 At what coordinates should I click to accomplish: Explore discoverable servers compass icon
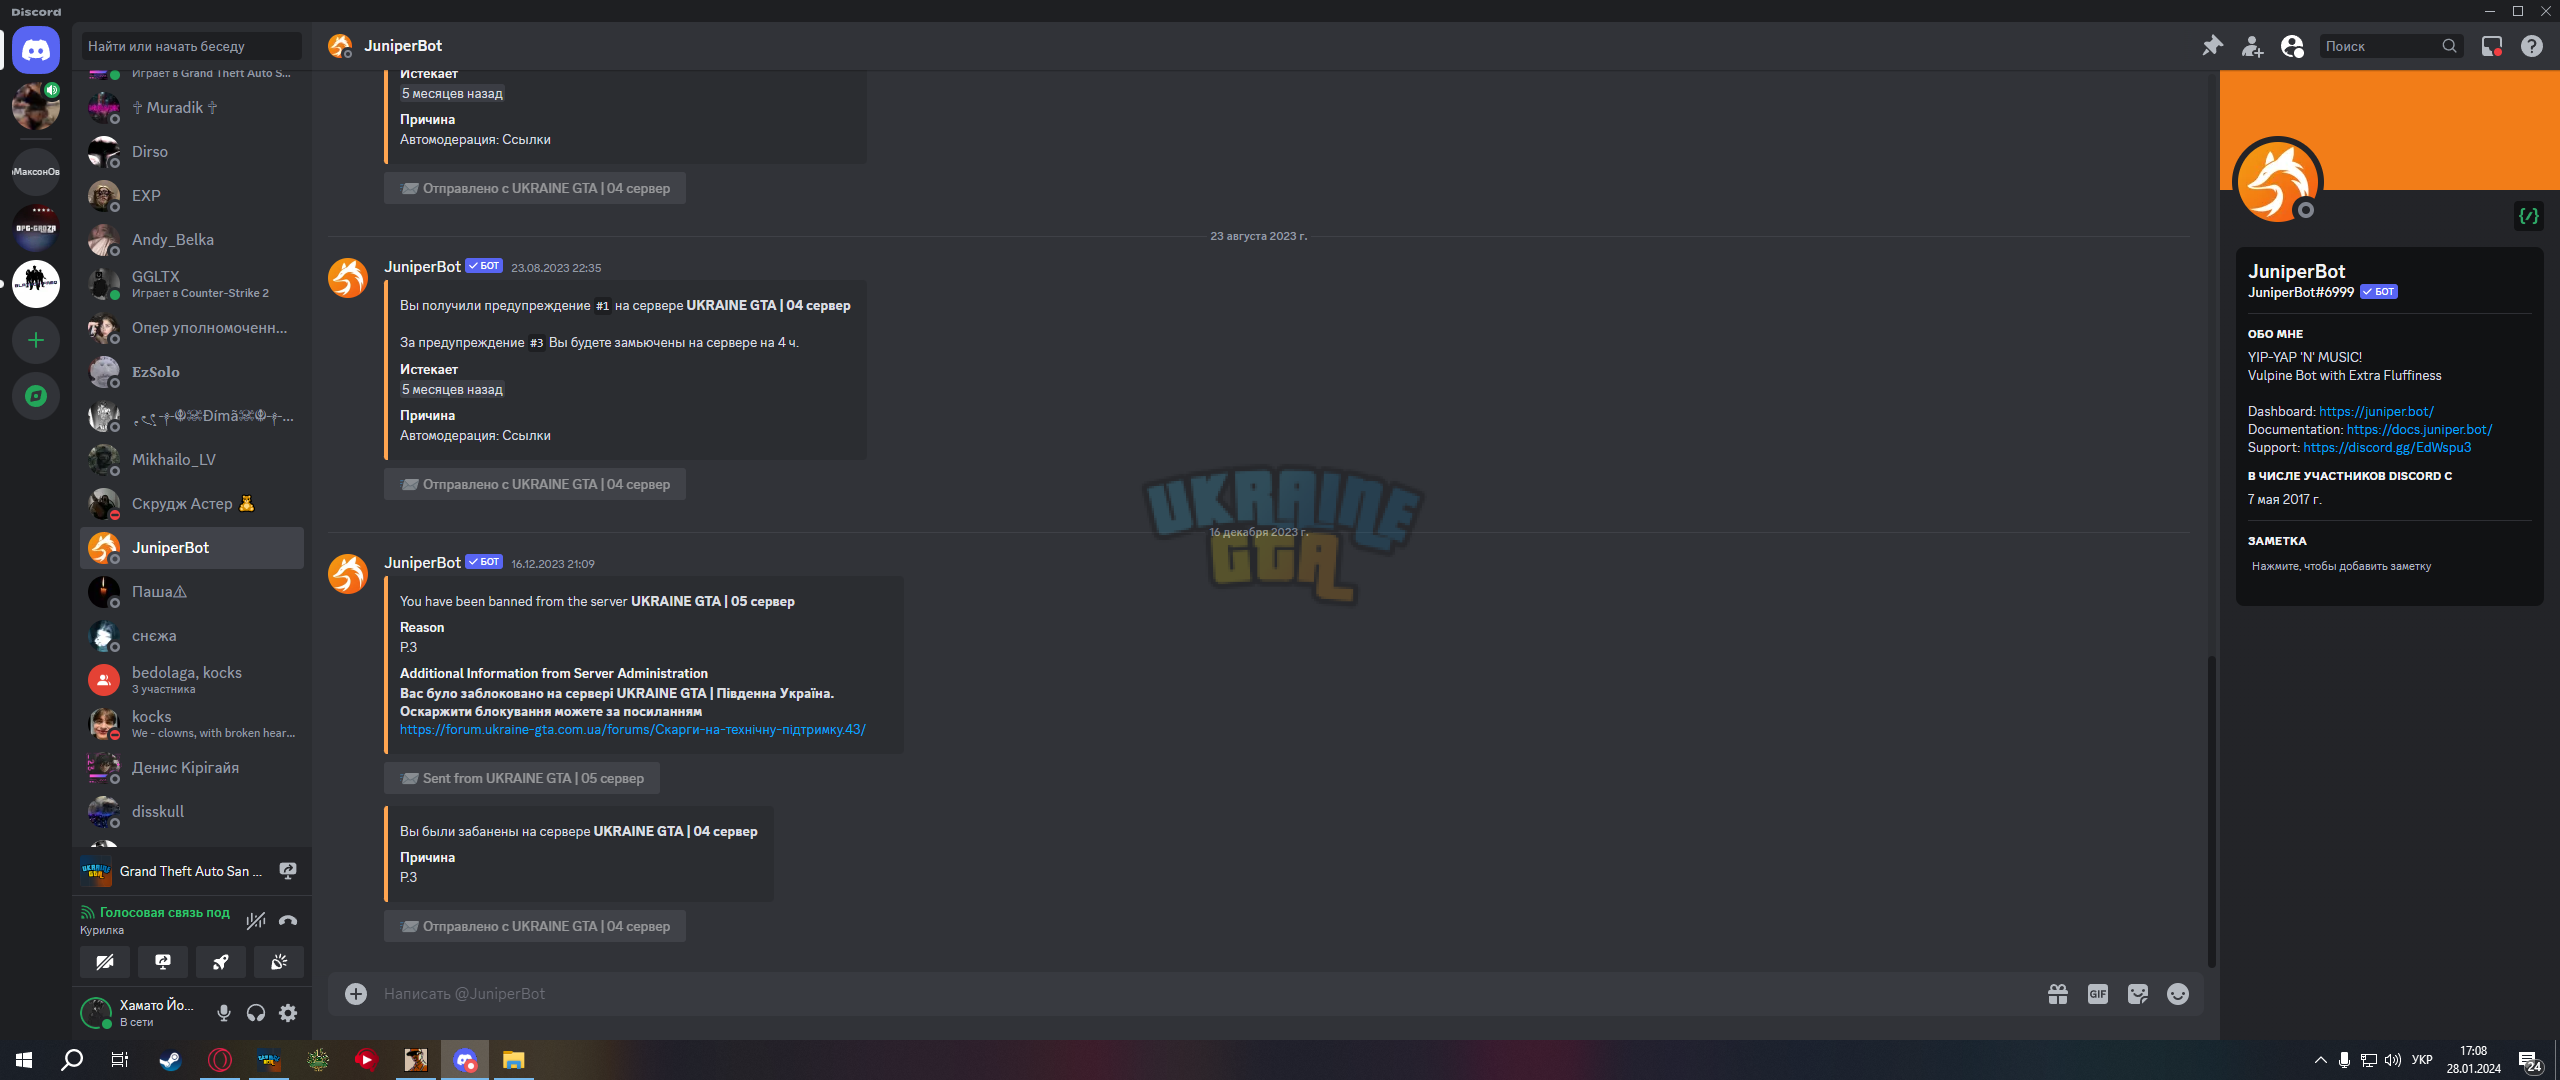click(x=36, y=396)
